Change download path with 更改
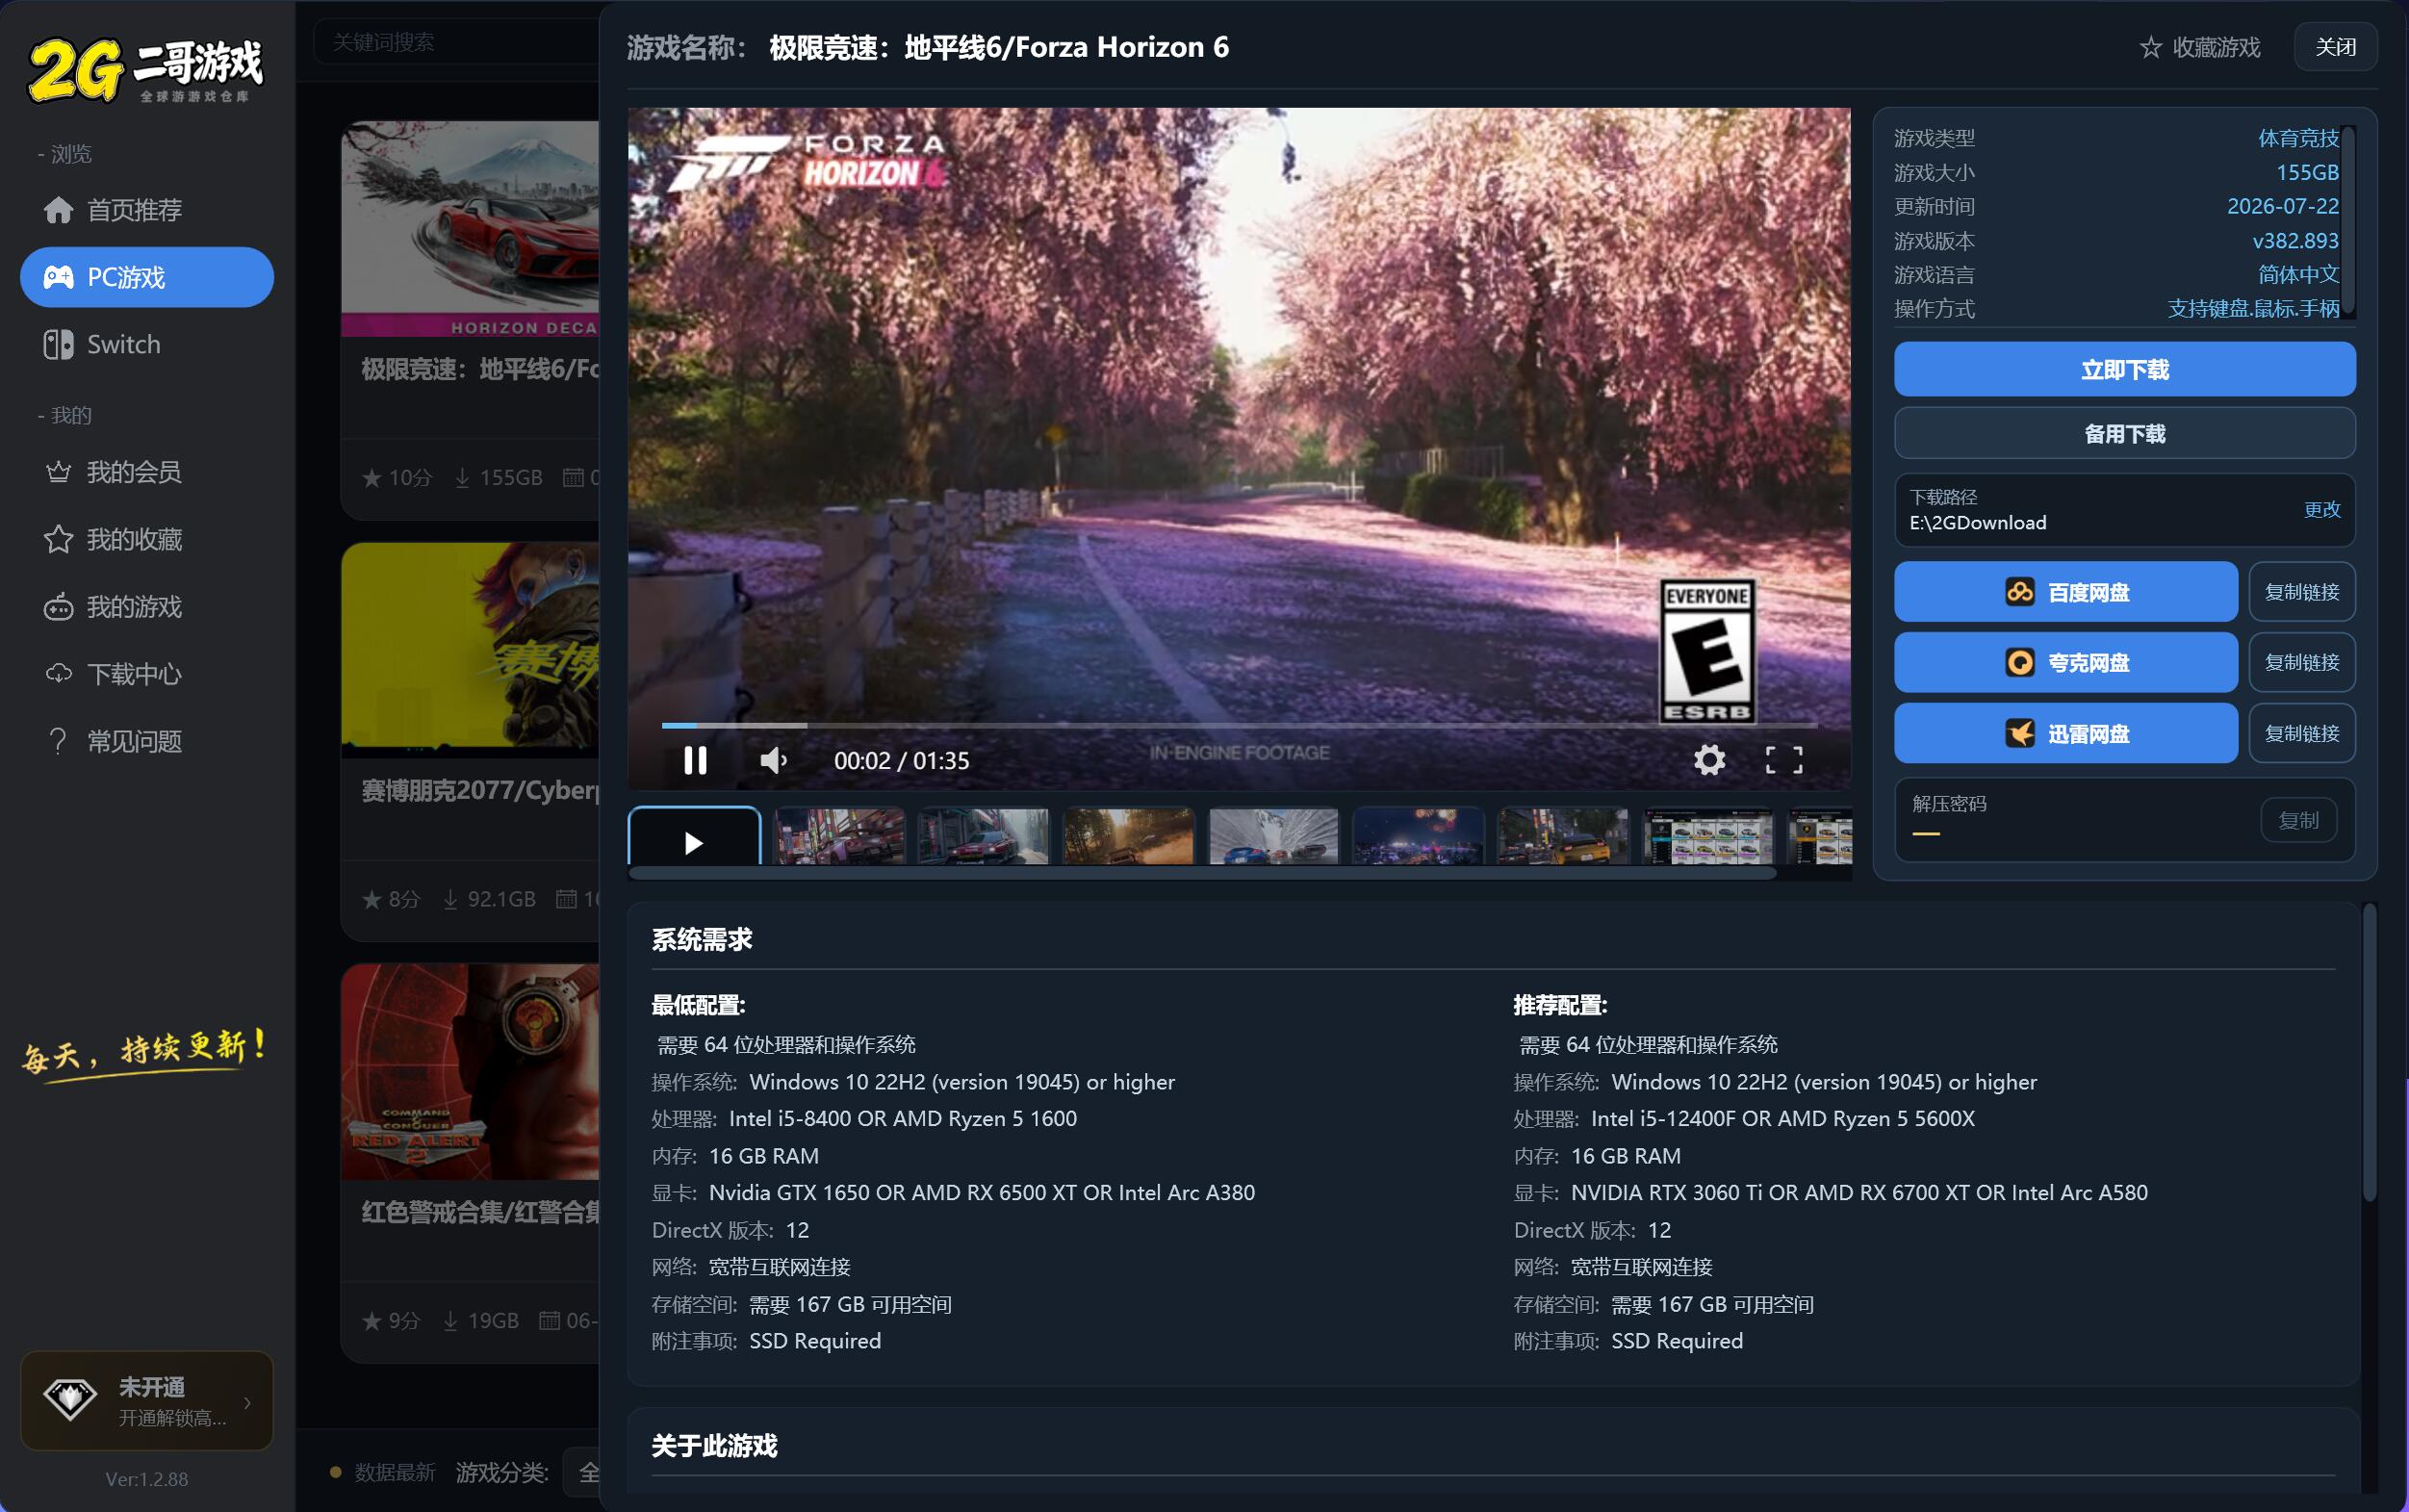 pos(2321,510)
